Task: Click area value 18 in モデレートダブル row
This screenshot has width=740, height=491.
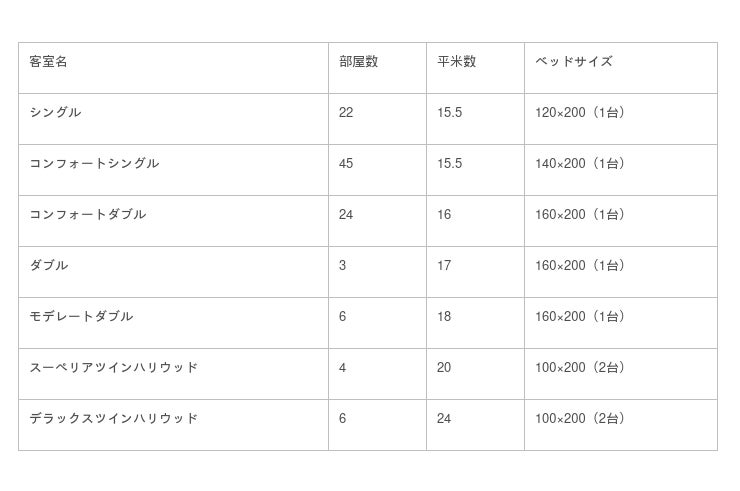Action: [x=444, y=317]
